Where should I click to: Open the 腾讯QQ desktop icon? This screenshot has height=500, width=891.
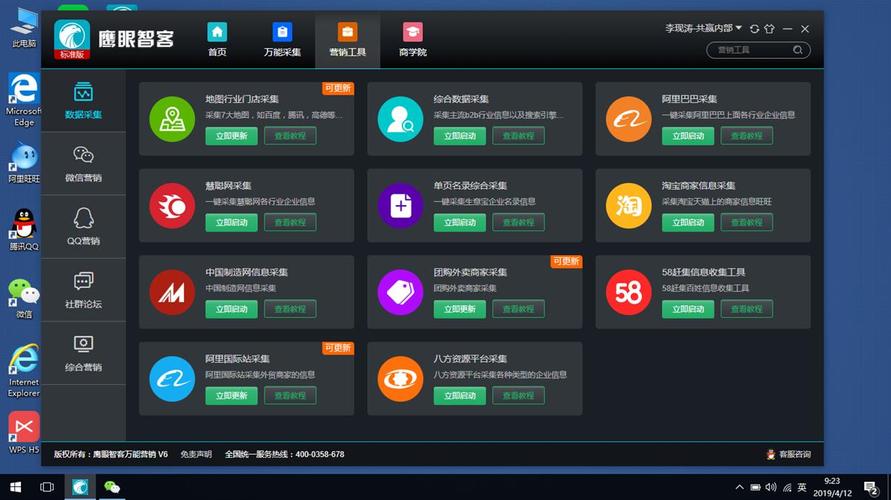(x=23, y=230)
